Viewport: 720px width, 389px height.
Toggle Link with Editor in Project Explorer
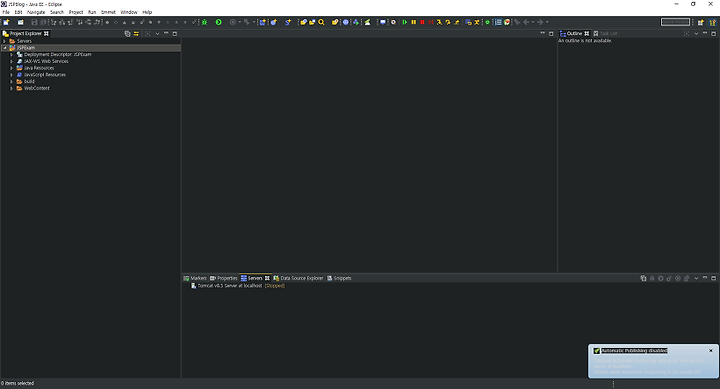136,34
